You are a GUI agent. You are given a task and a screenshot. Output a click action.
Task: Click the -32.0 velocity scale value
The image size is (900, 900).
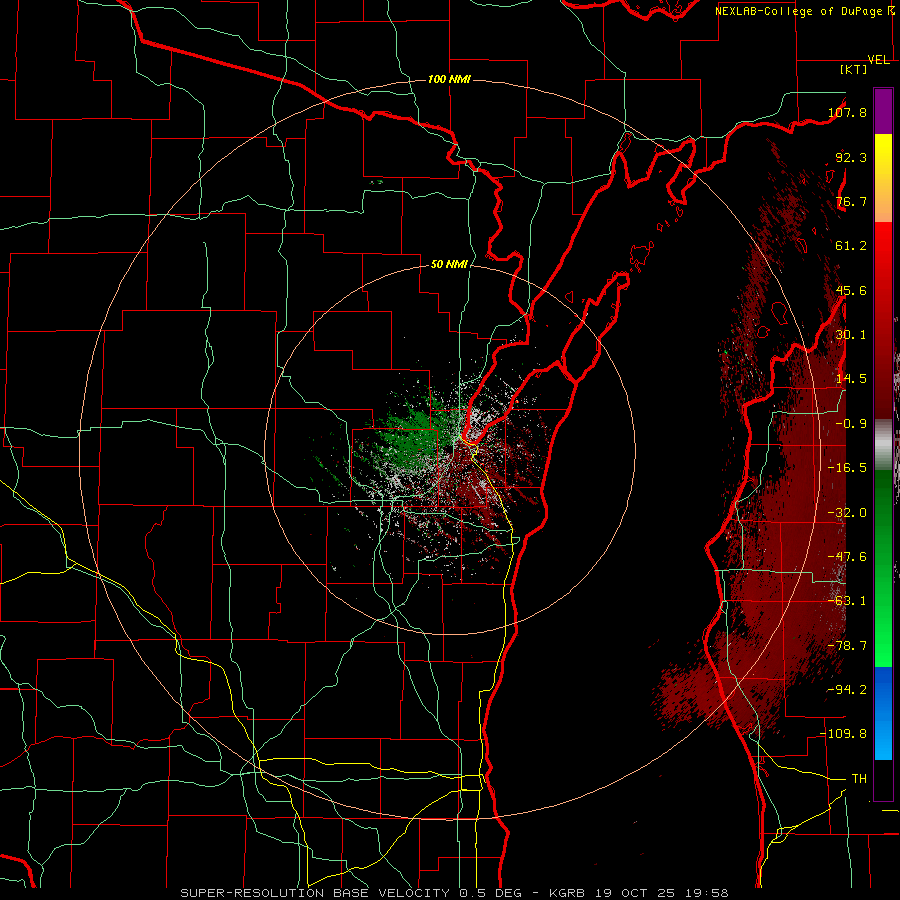coord(847,513)
